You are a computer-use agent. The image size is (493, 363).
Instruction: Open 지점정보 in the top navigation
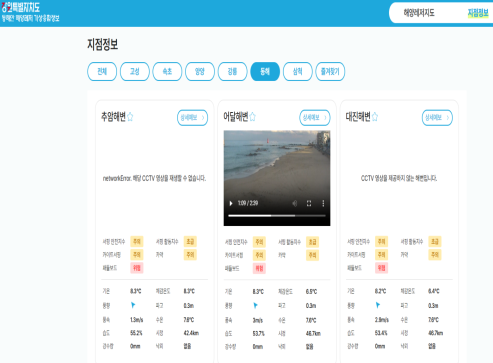(478, 13)
